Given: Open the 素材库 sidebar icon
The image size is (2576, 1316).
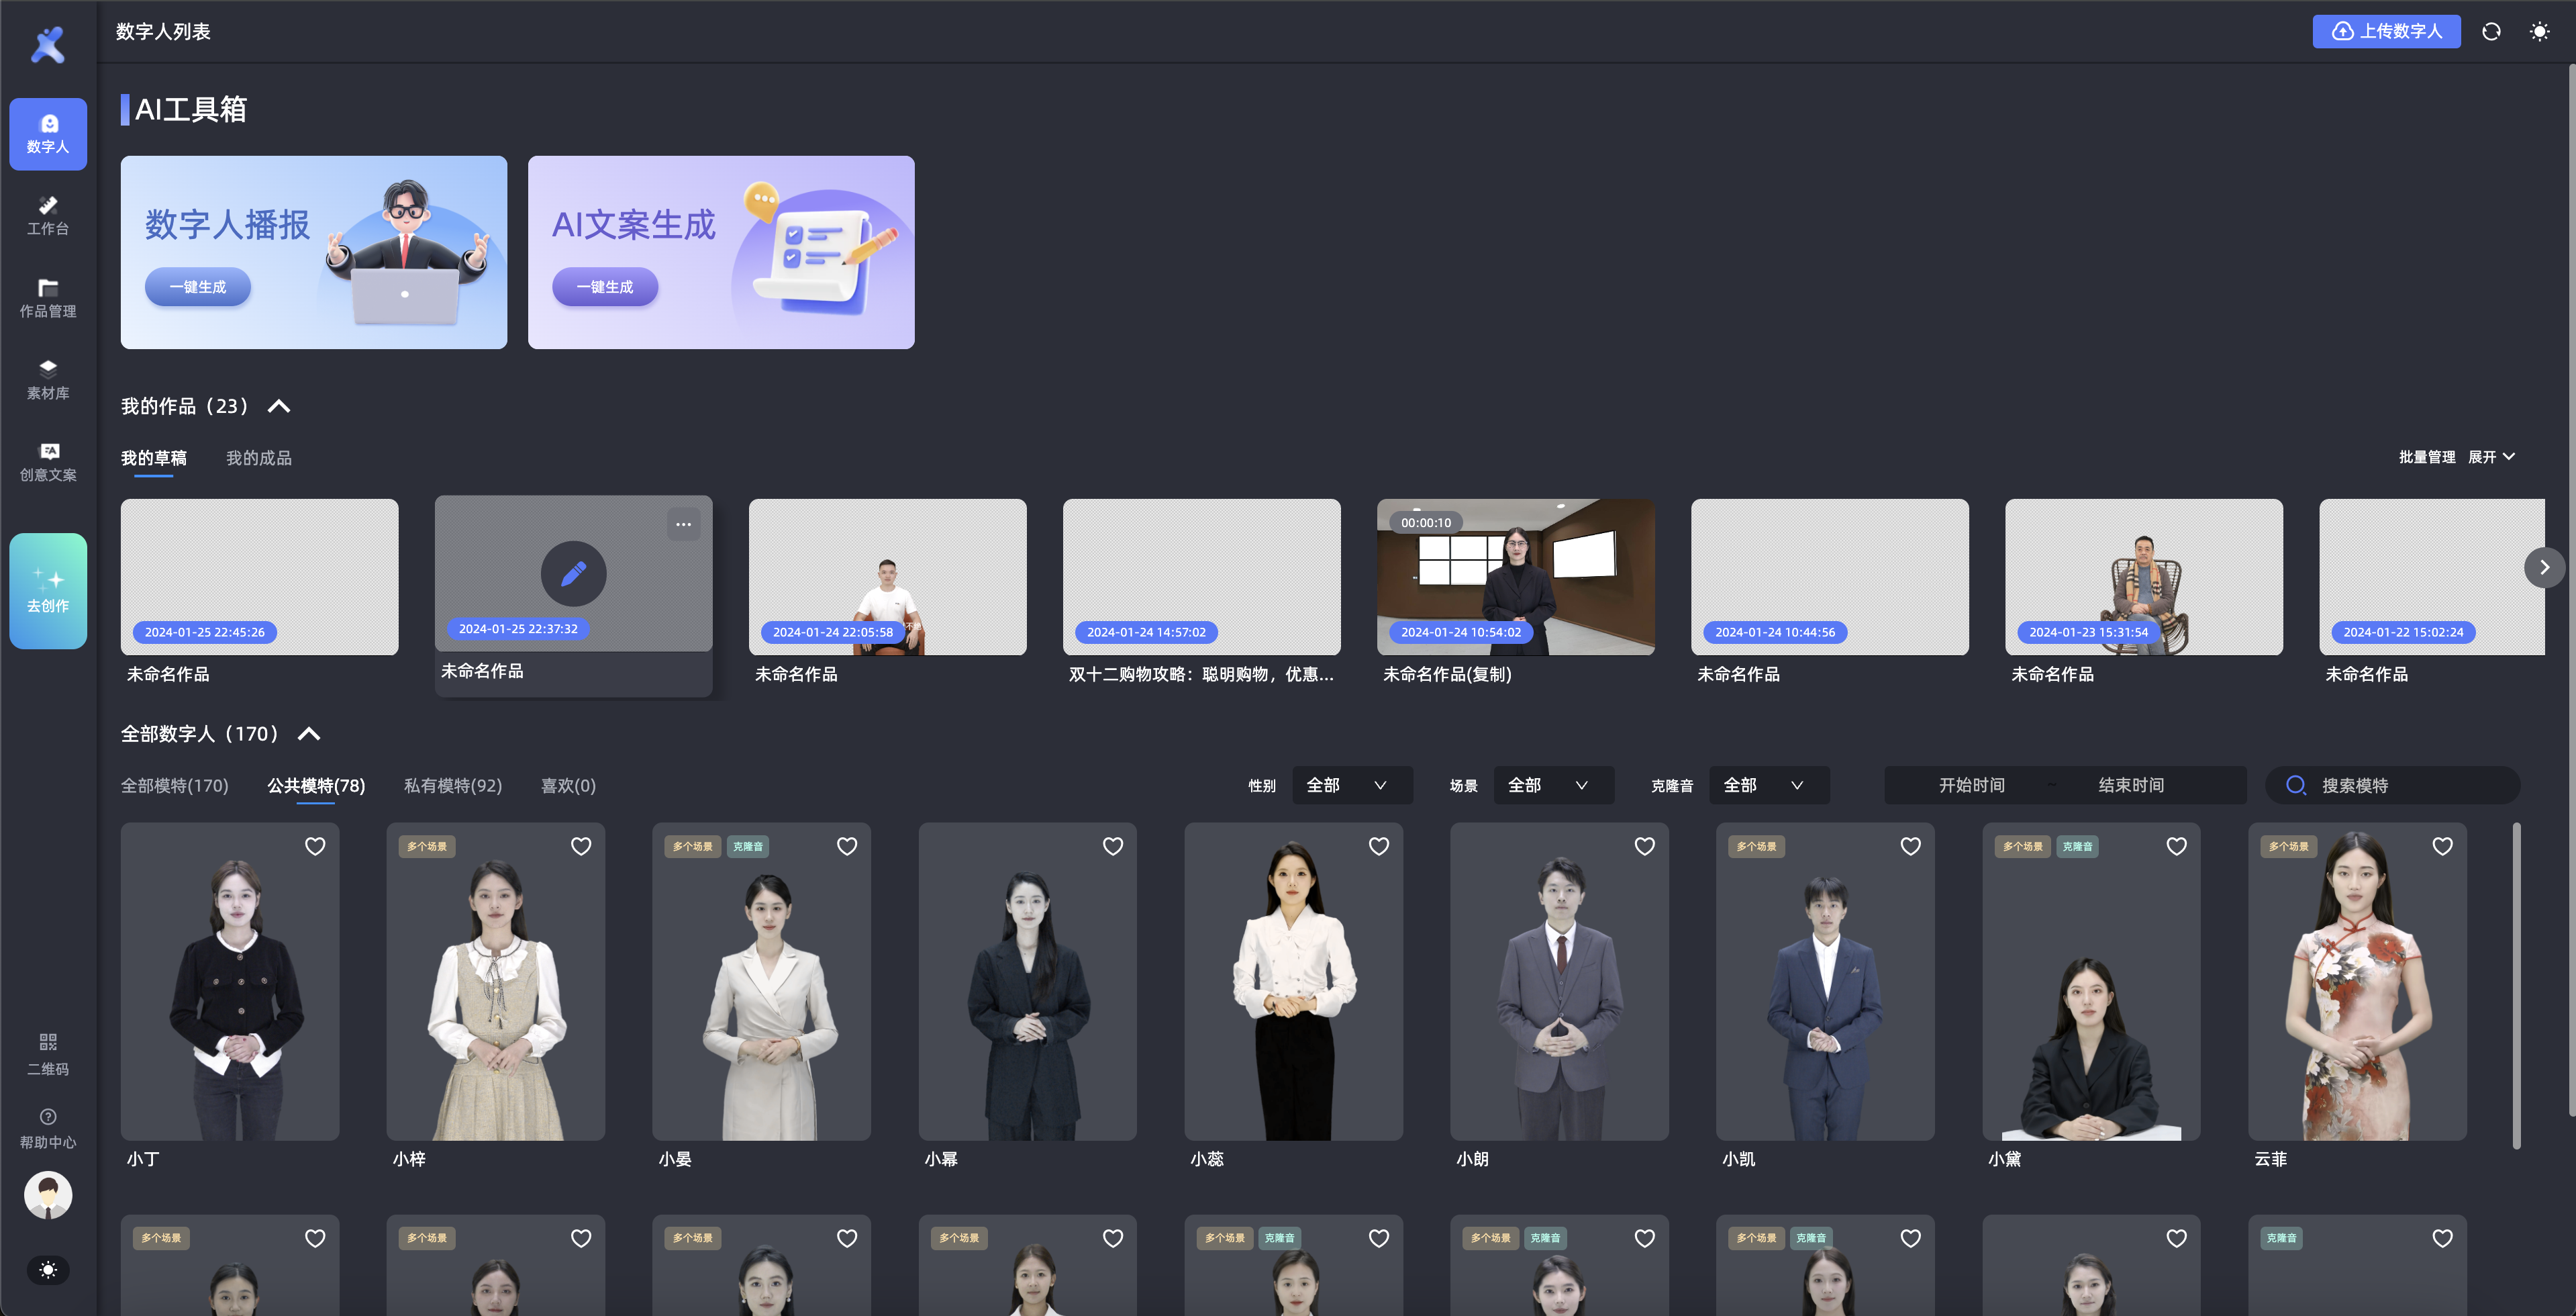Looking at the screenshot, I should point(48,380).
